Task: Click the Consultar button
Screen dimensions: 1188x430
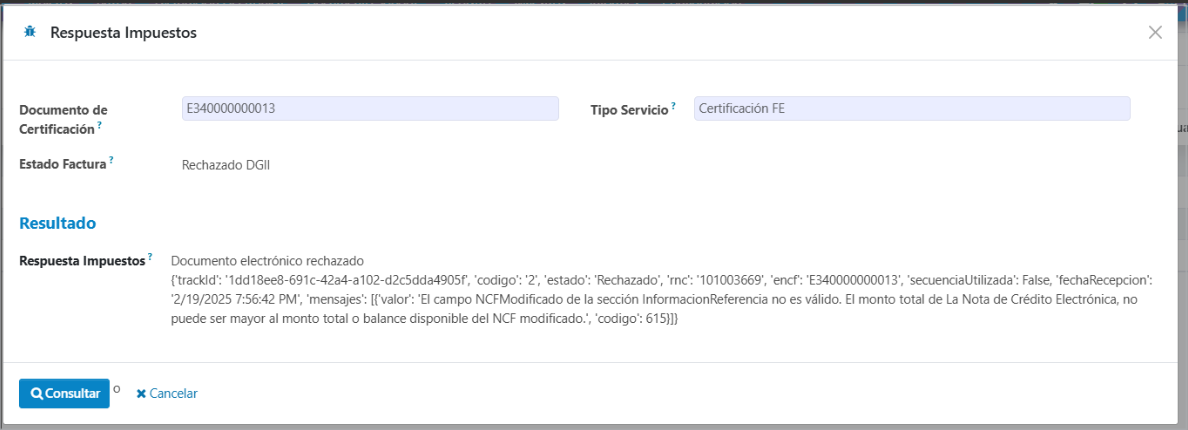Action: [64, 394]
